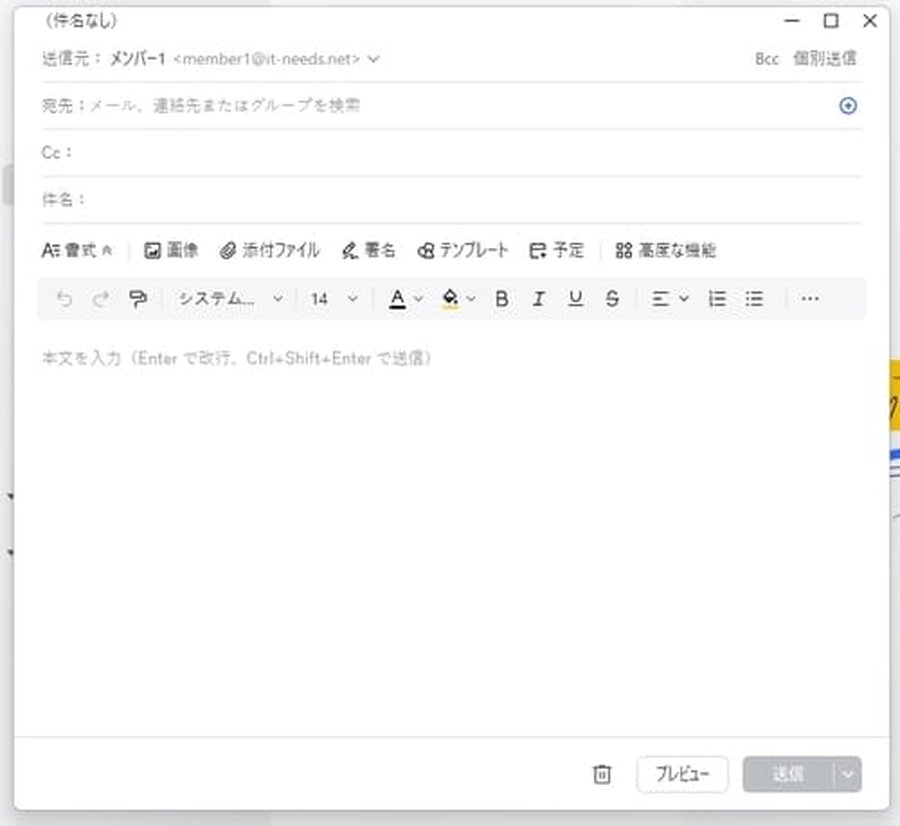This screenshot has width=900, height=826.
Task: Click the format painter icon
Action: click(138, 299)
